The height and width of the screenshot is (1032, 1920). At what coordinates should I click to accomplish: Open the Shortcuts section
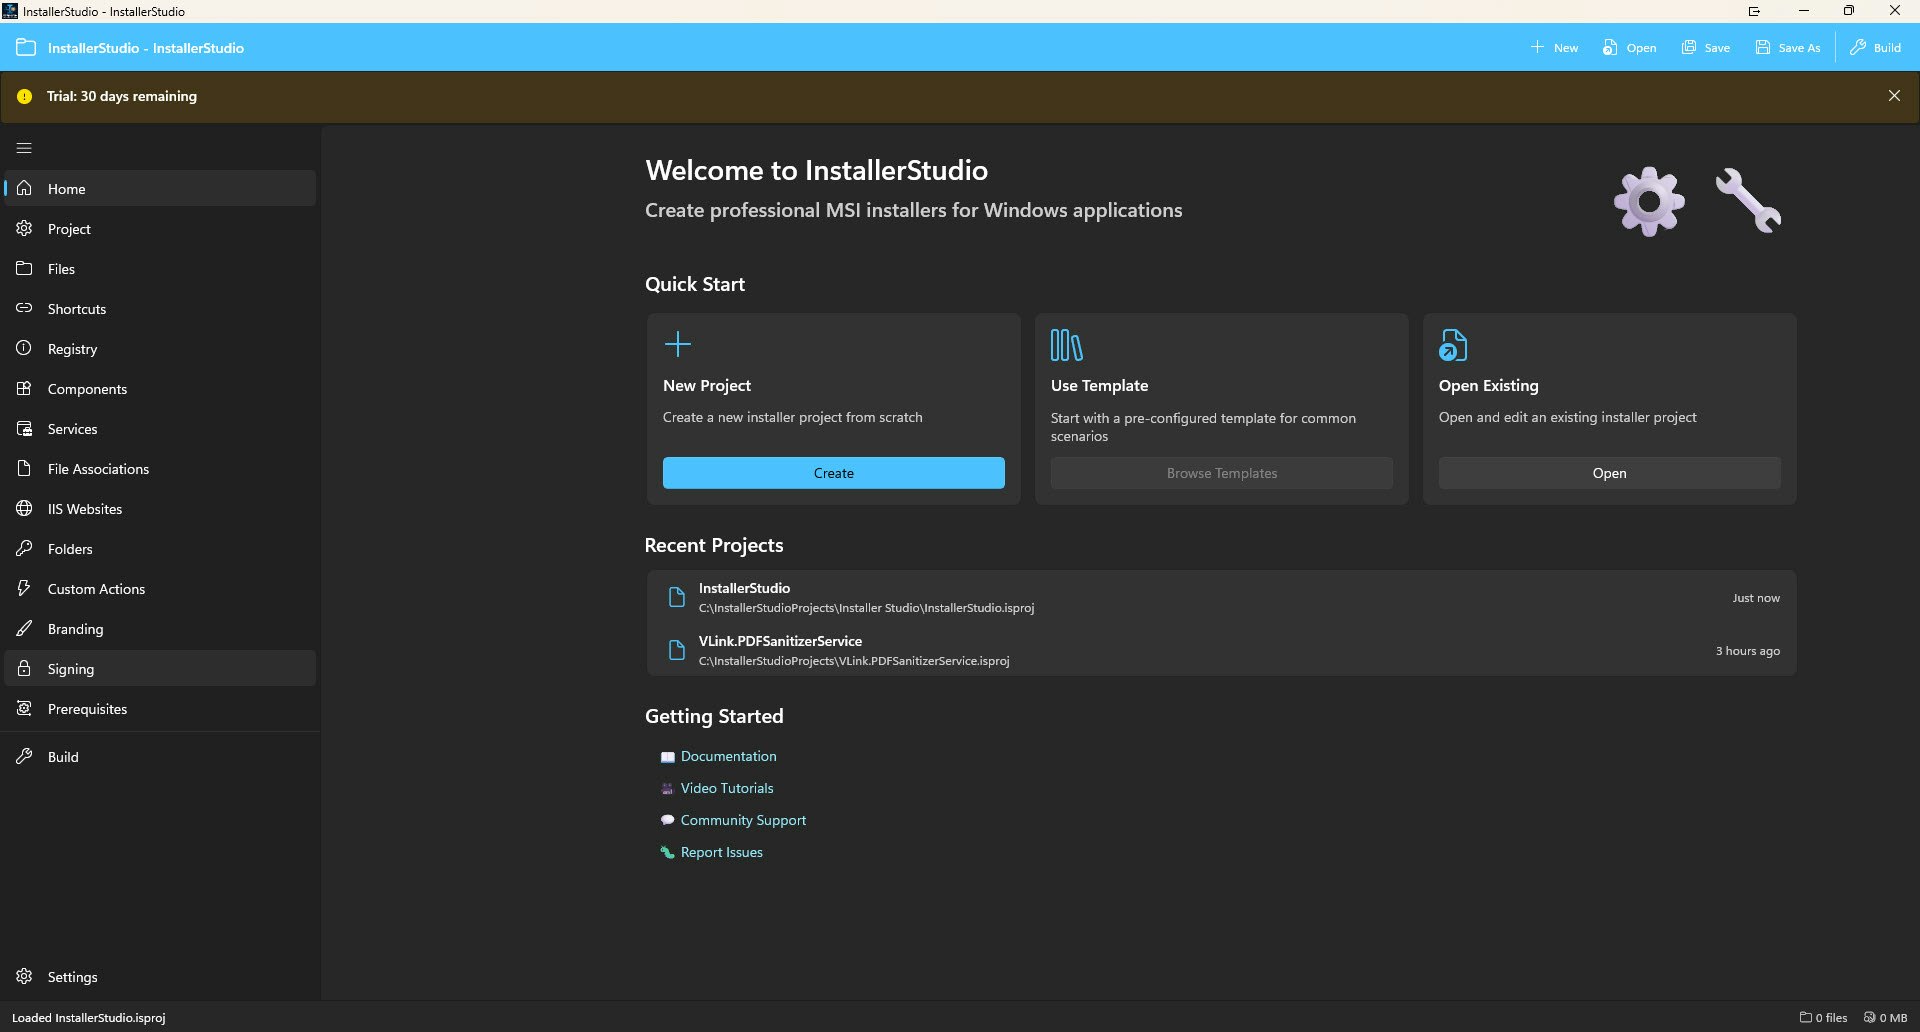point(77,308)
